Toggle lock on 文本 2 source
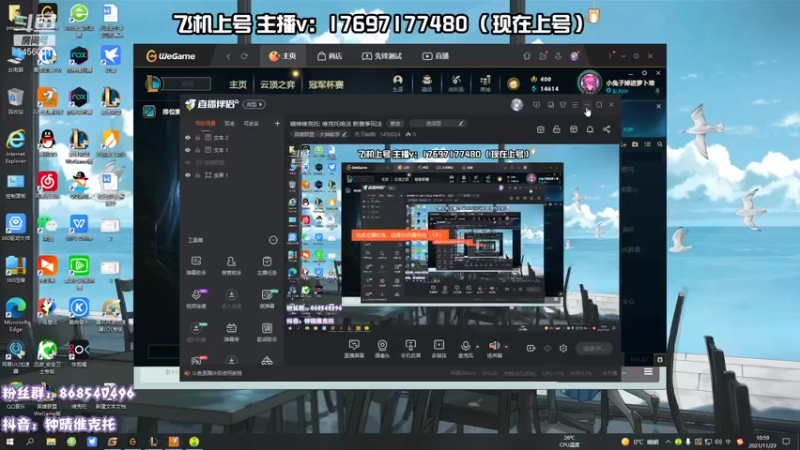Image resolution: width=800 pixels, height=450 pixels. [x=197, y=138]
